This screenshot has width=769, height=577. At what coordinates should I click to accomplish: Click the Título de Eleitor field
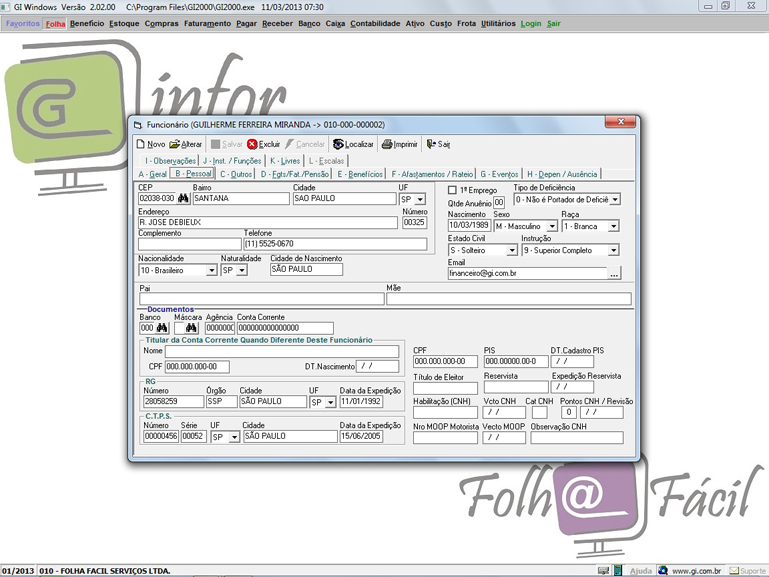(445, 388)
